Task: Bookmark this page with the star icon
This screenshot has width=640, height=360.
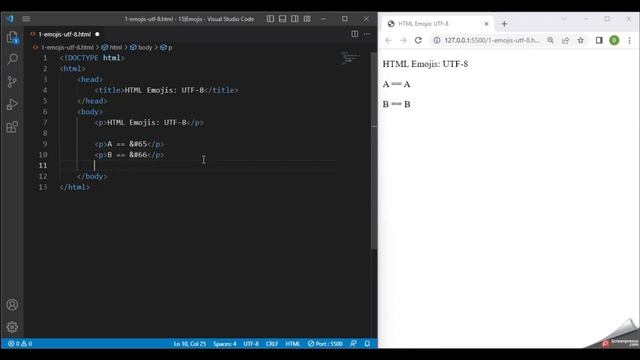Action: tap(581, 40)
